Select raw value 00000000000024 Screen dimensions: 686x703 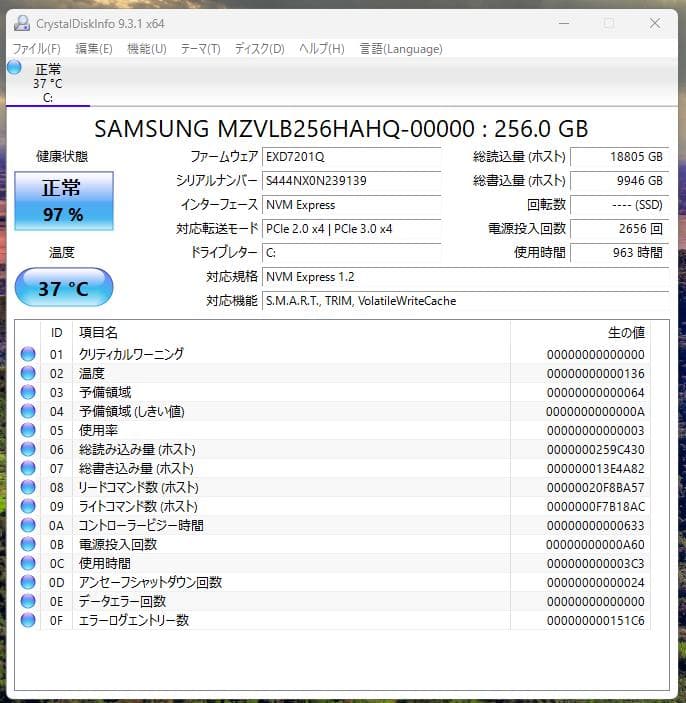point(595,582)
